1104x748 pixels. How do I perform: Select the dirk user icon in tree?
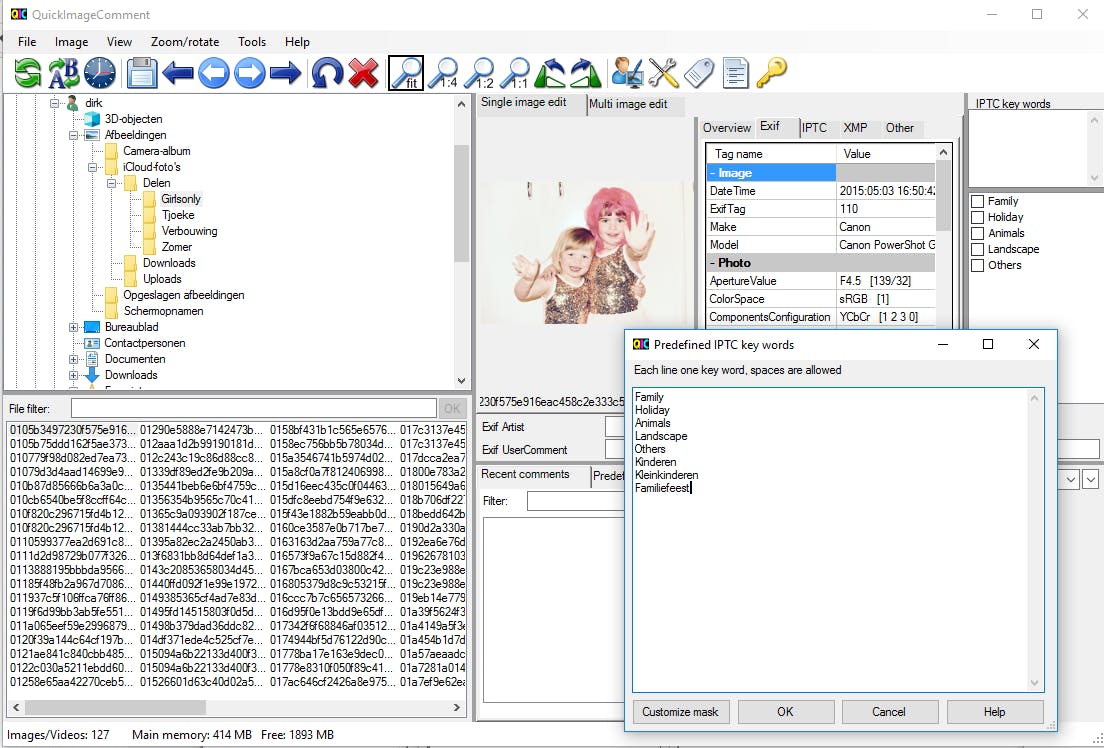(73, 103)
